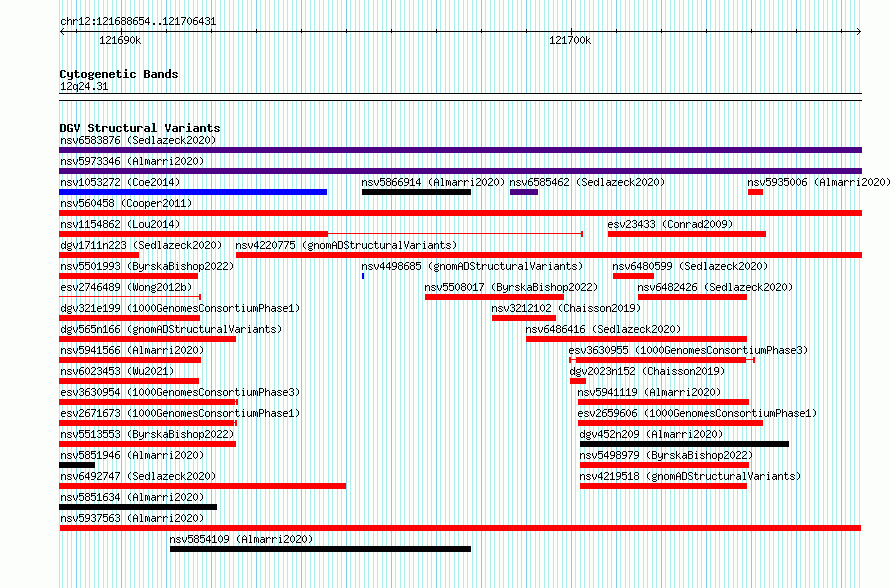Click the red nsv5508017 (ByrskaBishop2022) bar
Image resolution: width=890 pixels, height=588 pixels.
494,297
